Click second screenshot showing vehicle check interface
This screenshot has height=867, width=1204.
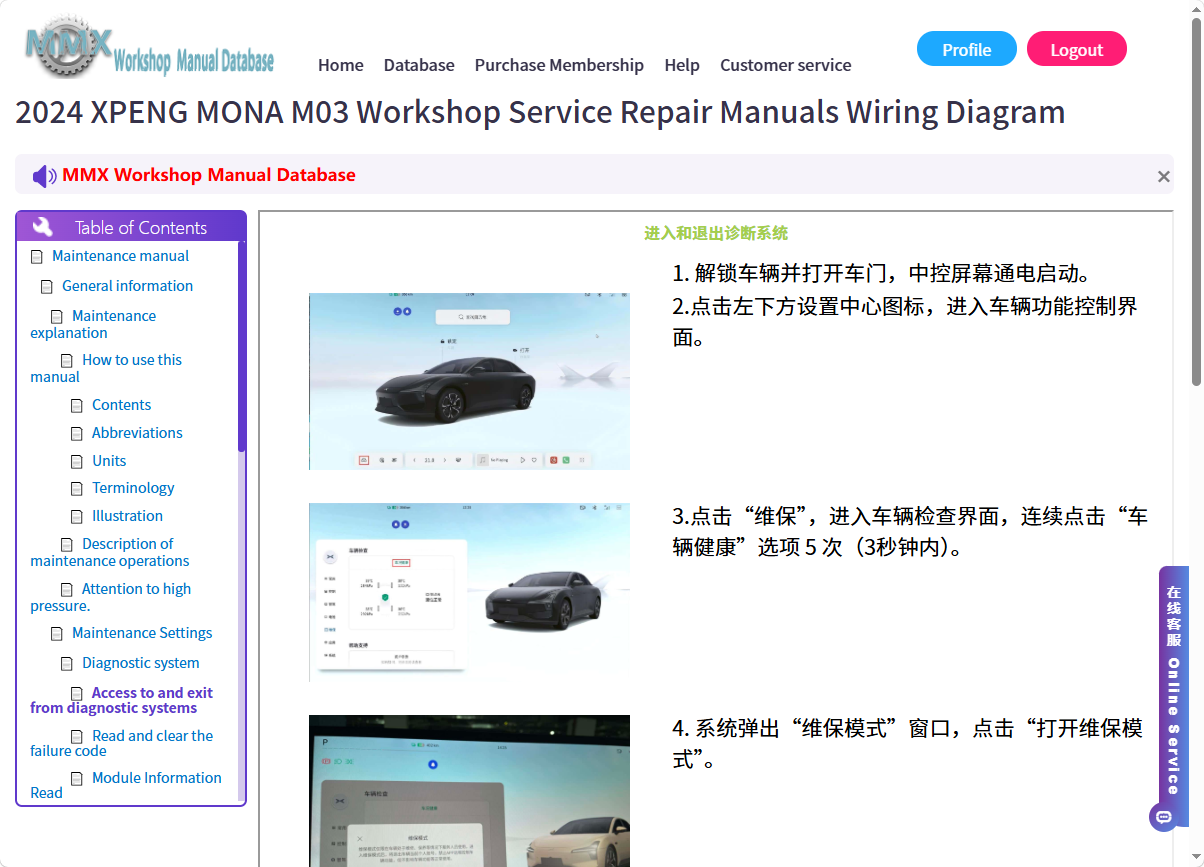469,592
